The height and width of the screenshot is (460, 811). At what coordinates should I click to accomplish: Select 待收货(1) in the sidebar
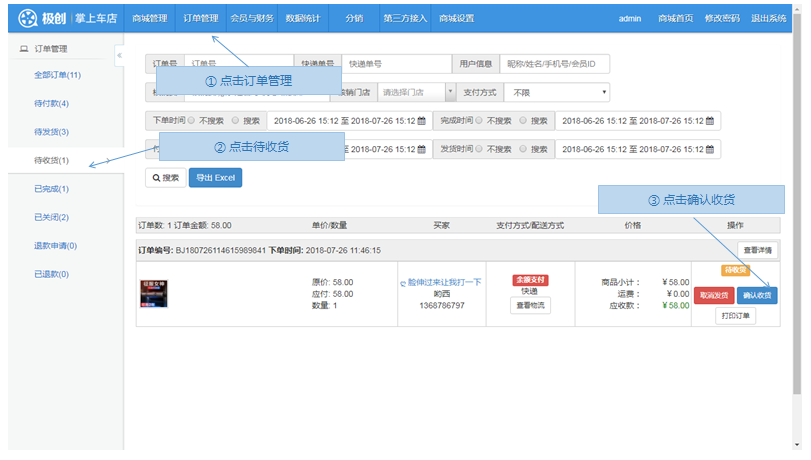[x=52, y=160]
